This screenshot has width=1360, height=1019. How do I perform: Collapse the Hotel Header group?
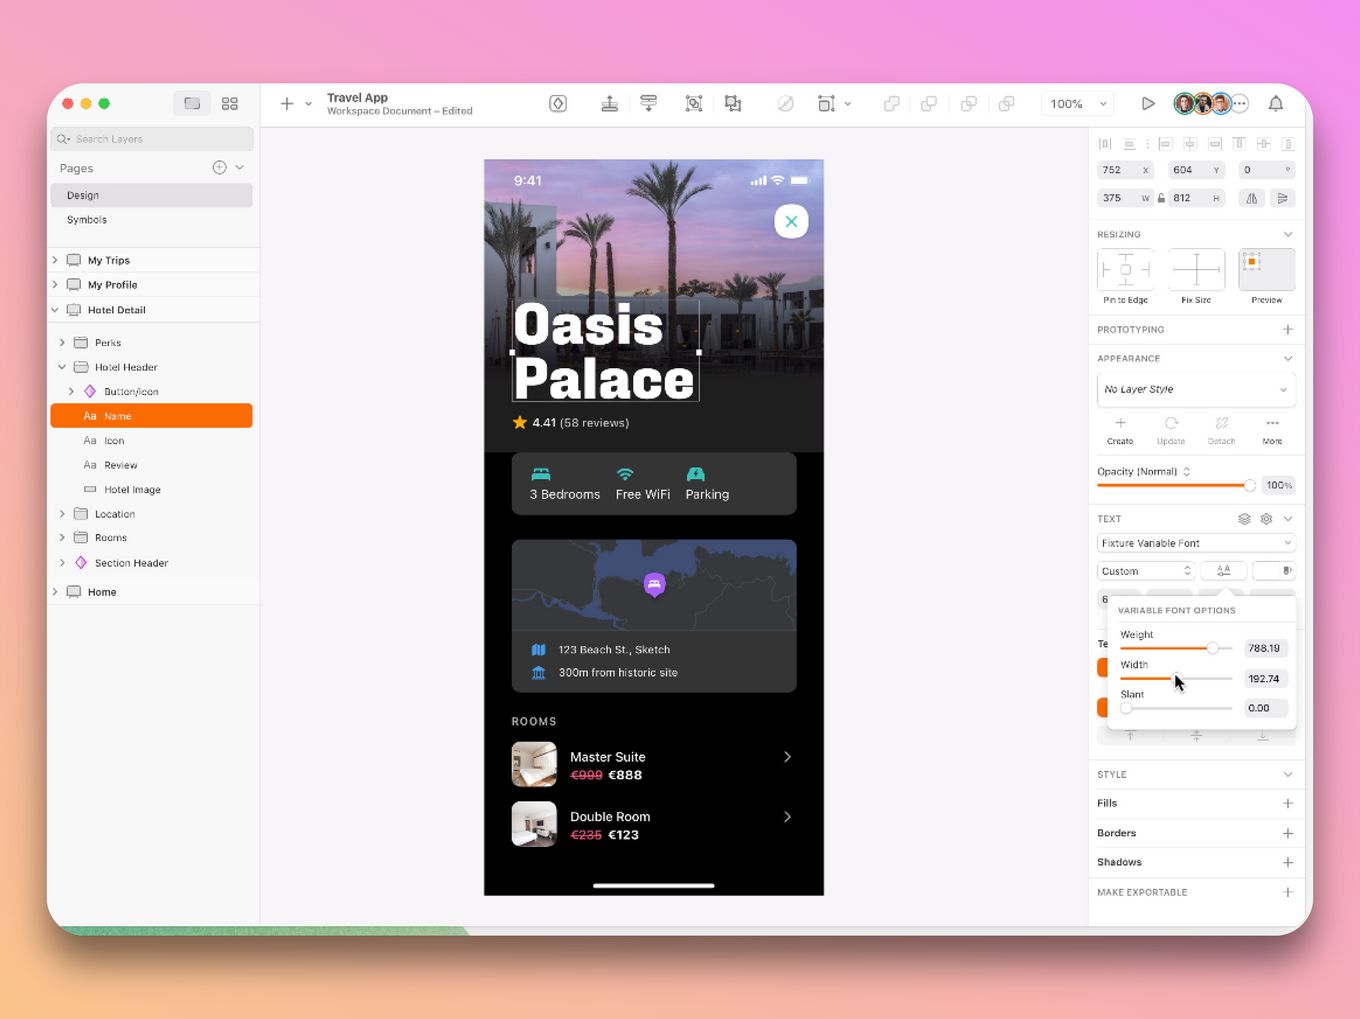[62, 367]
